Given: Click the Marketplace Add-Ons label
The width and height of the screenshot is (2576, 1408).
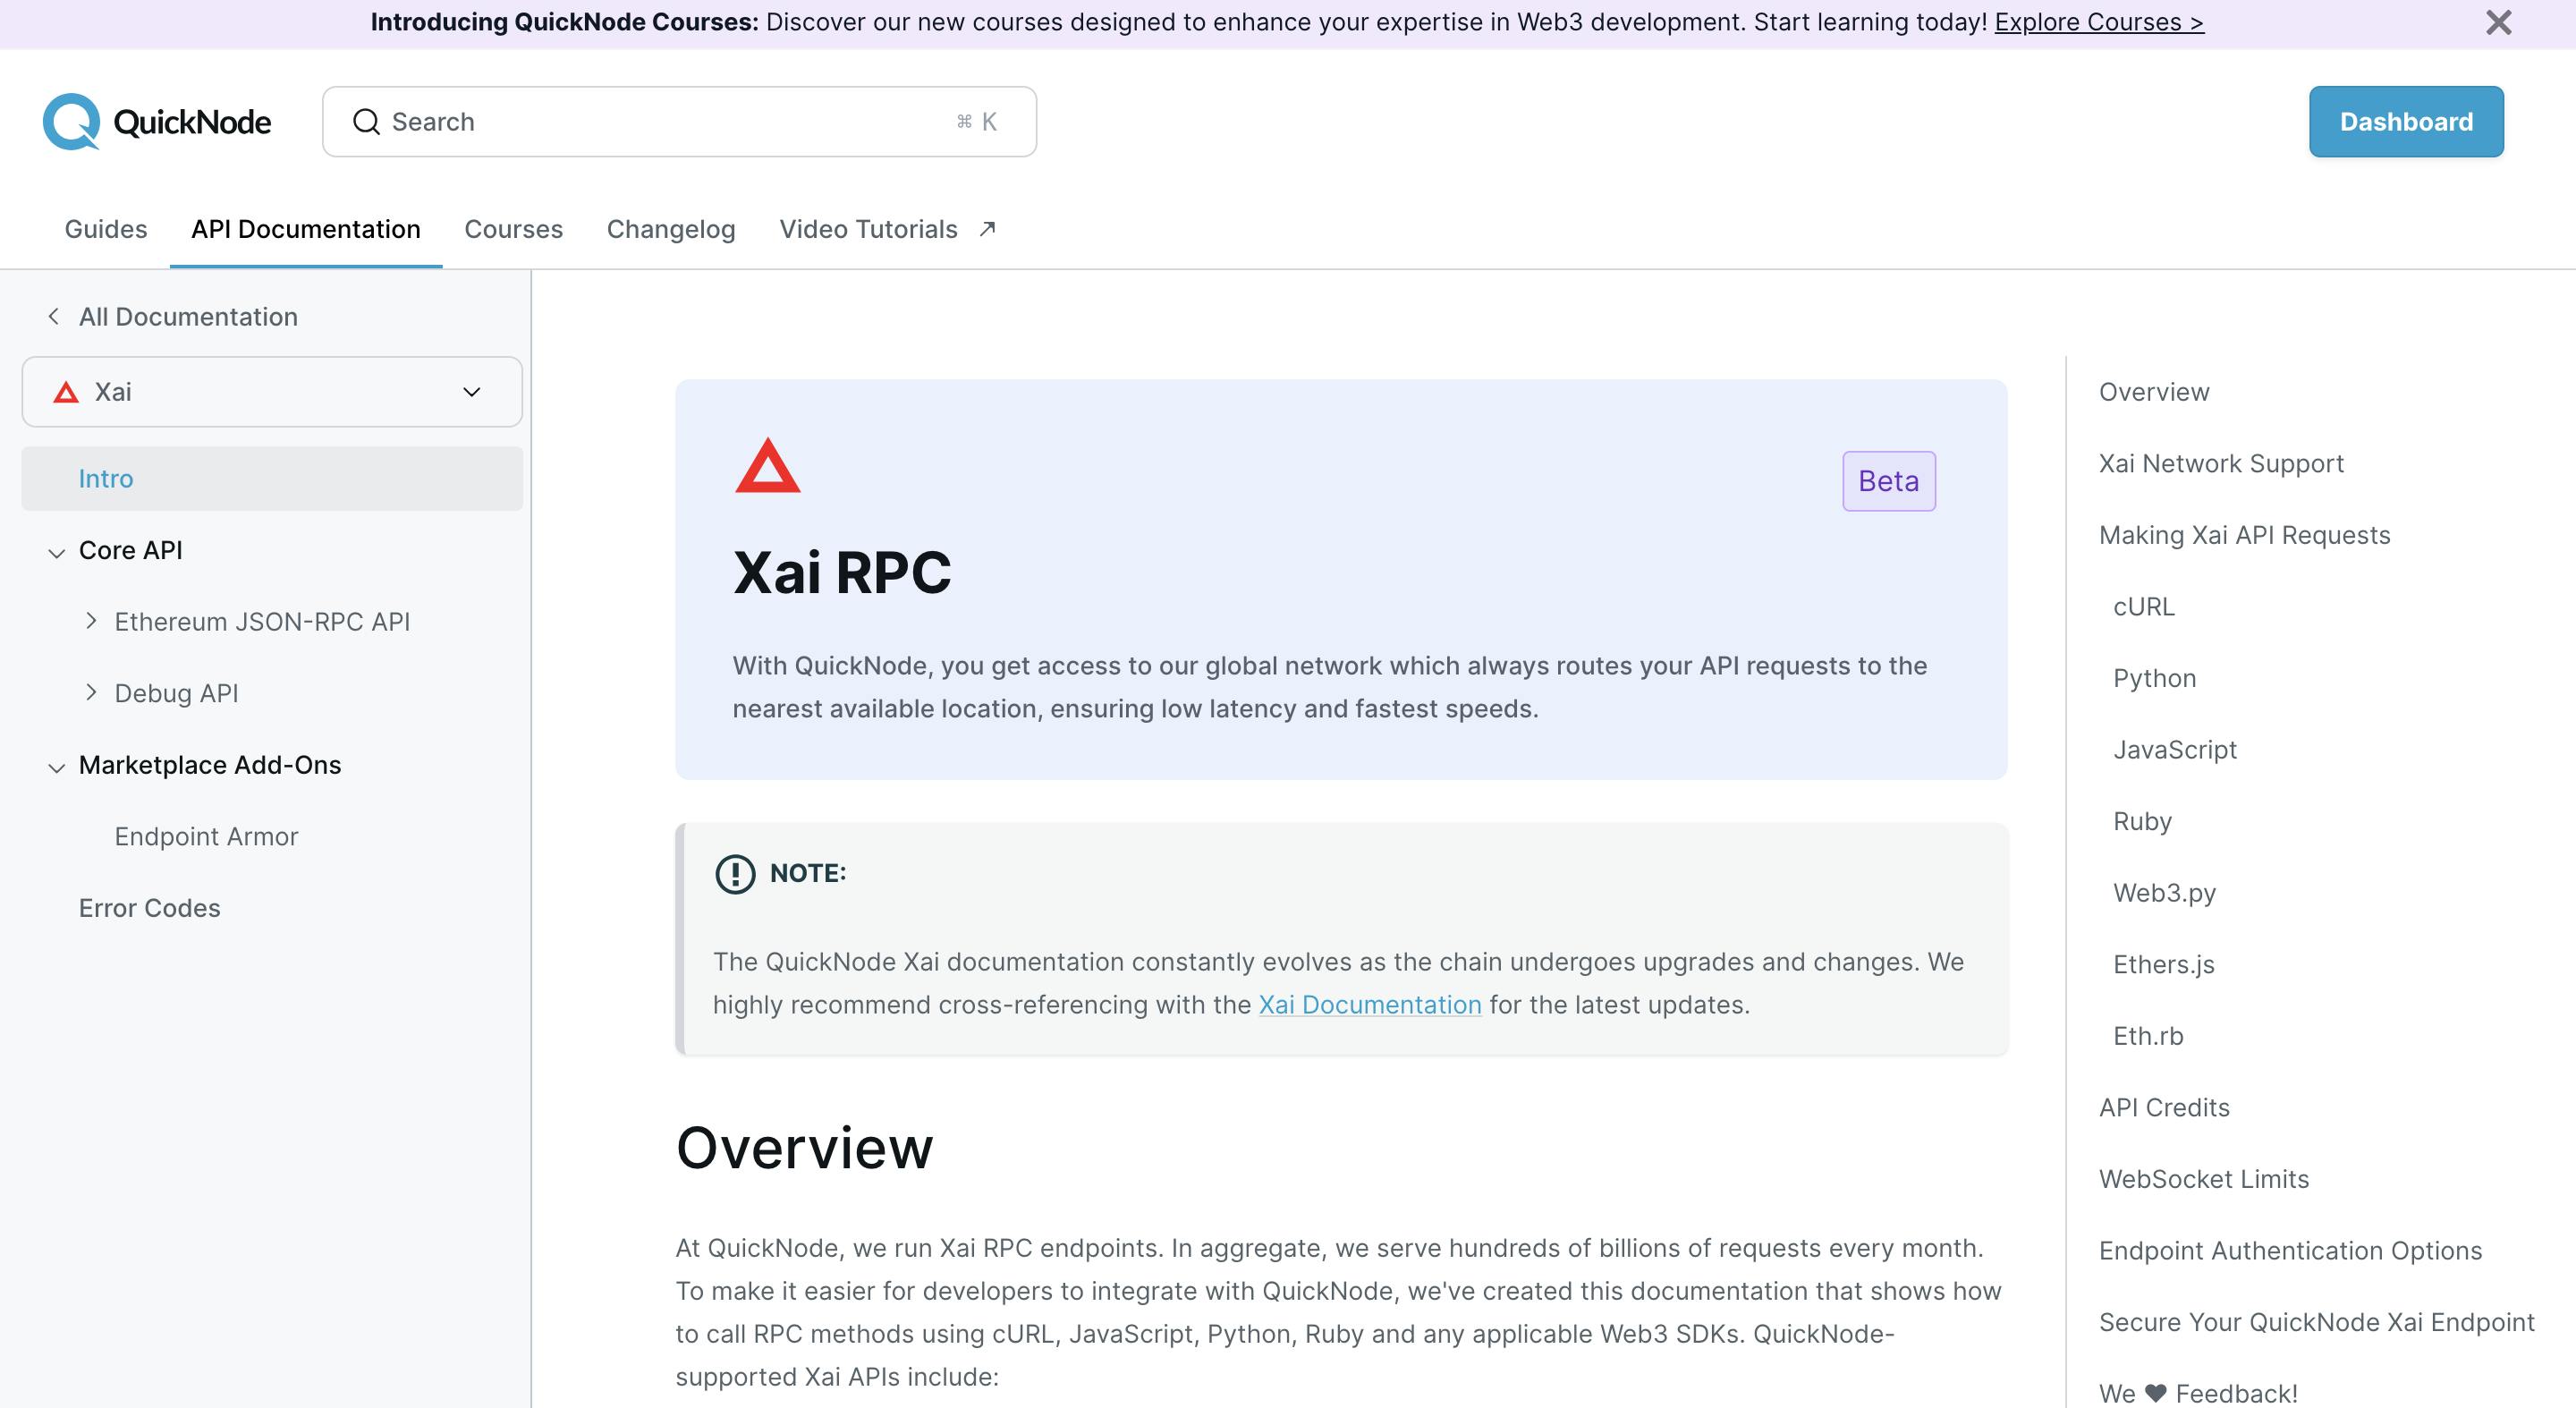Looking at the screenshot, I should pyautogui.click(x=210, y=765).
